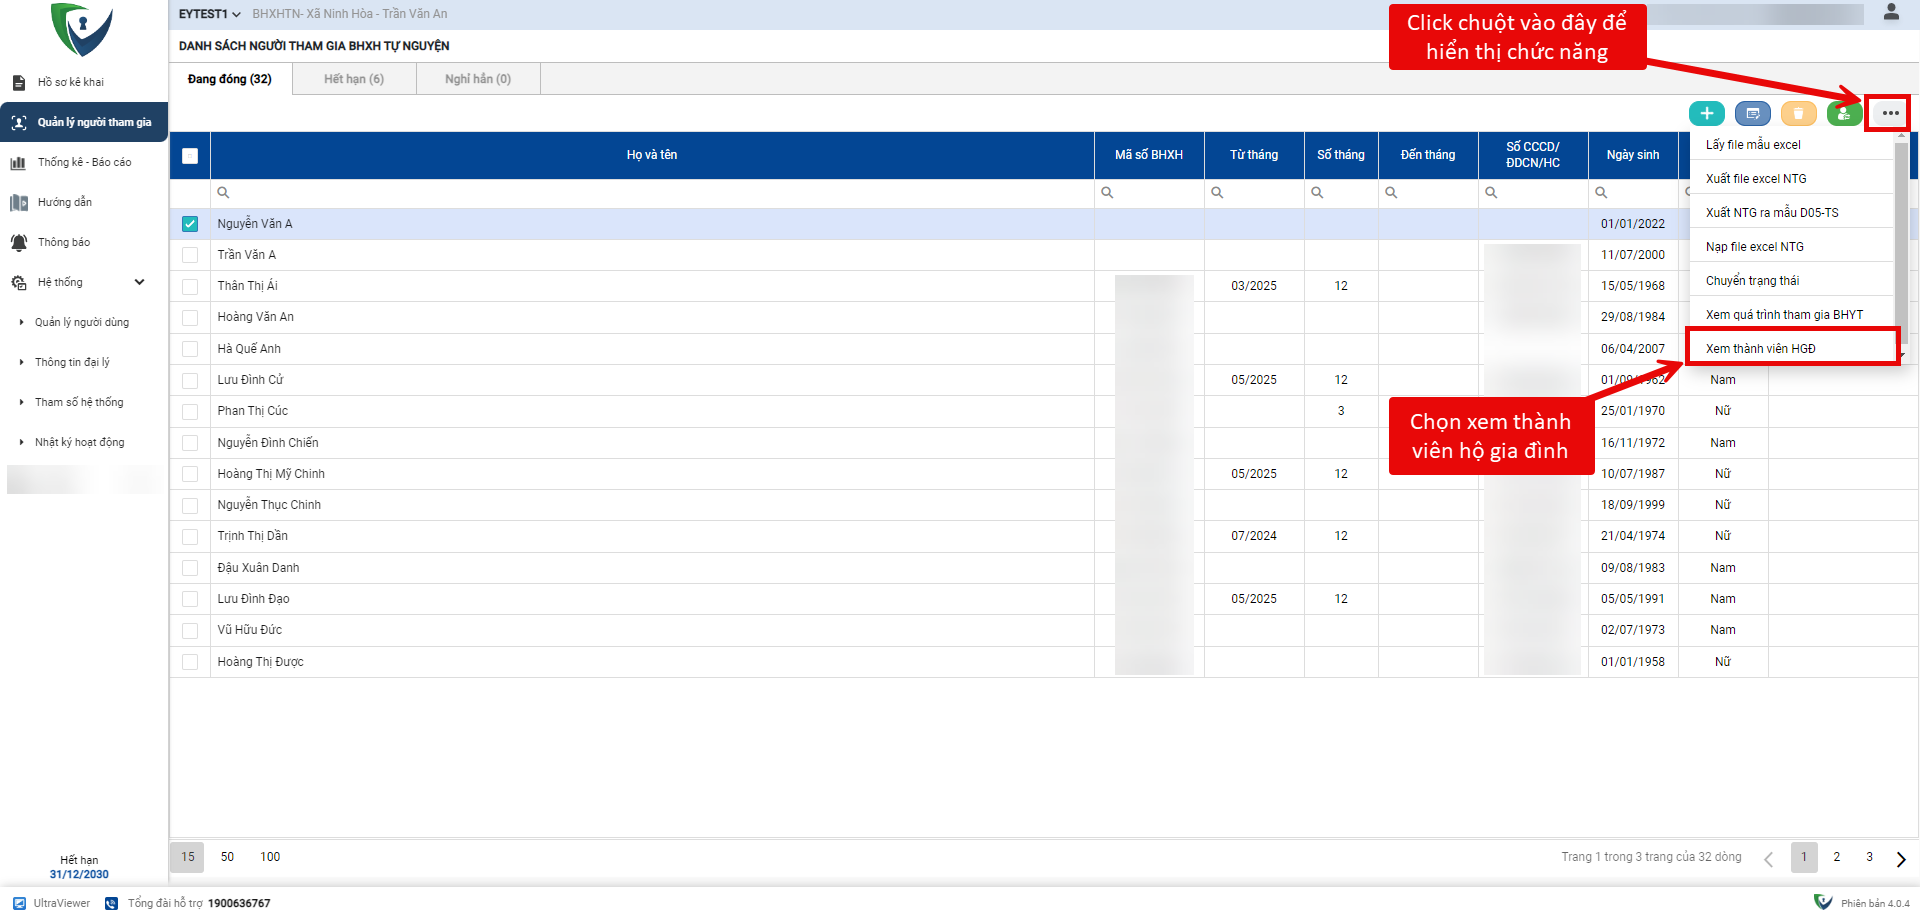This screenshot has height=917, width=1920.
Task: Open the three-dots more actions menu
Action: [1889, 114]
